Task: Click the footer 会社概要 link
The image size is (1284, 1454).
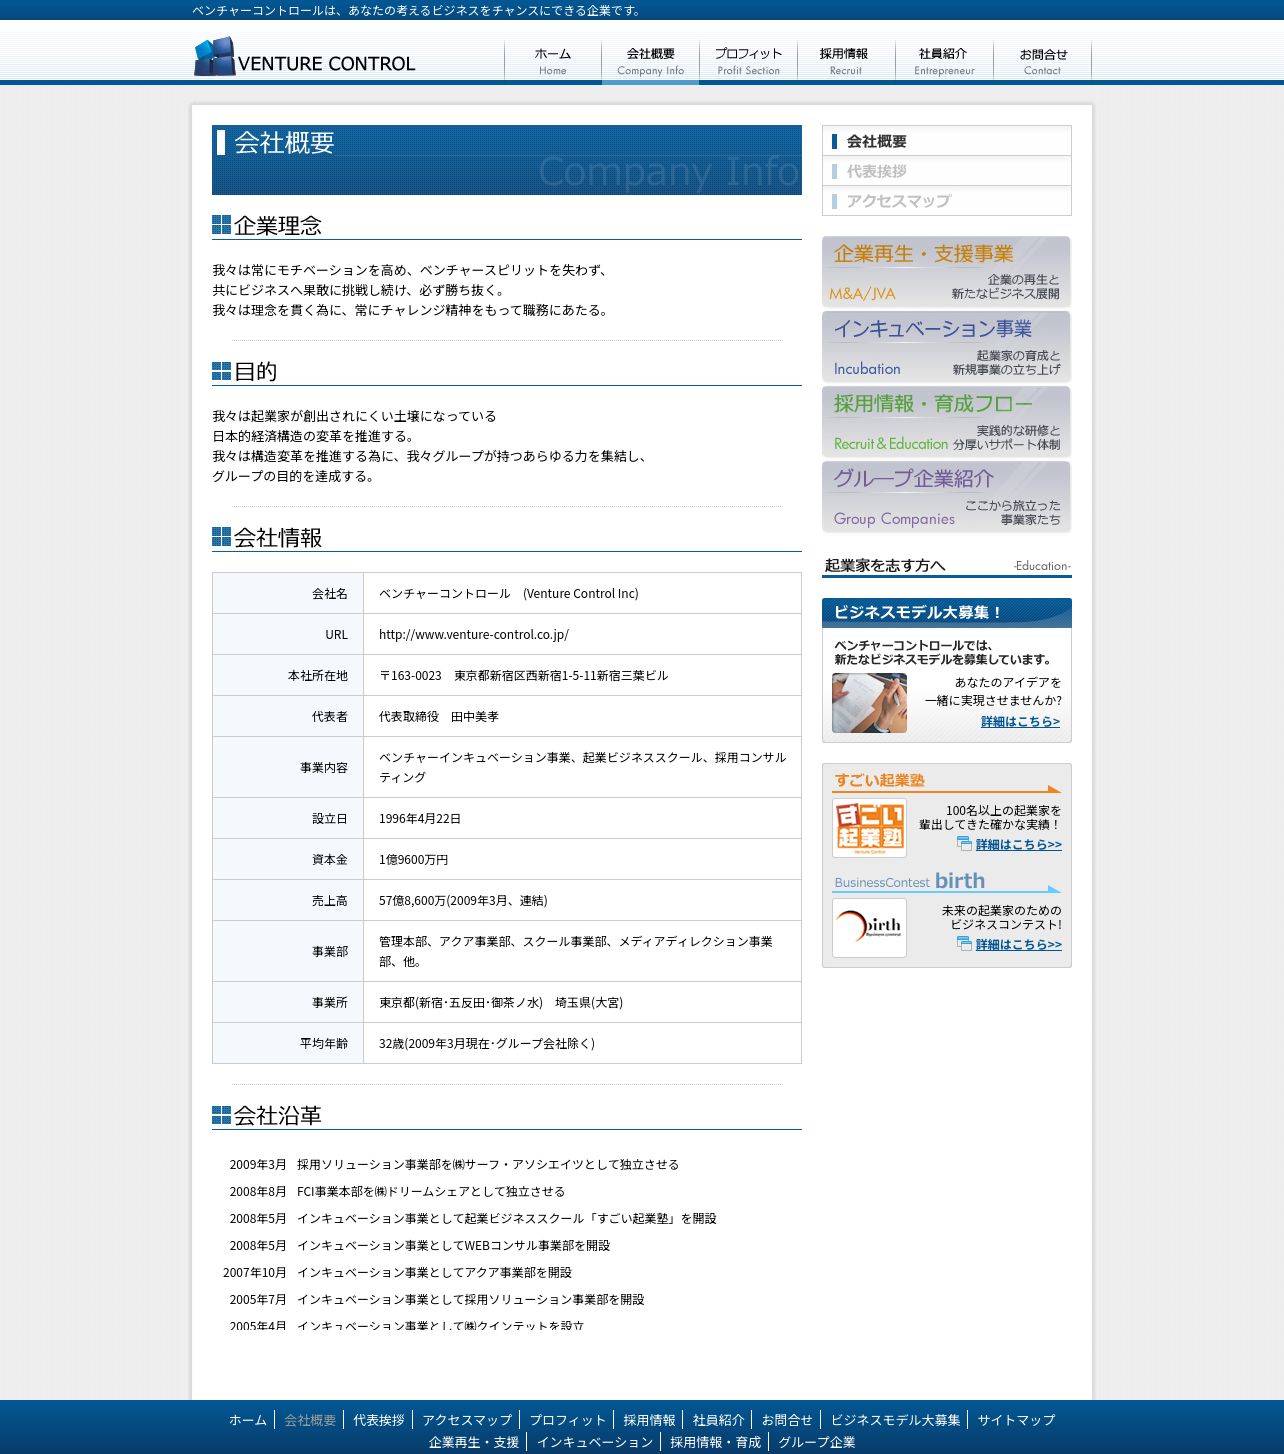Action: (x=310, y=1420)
